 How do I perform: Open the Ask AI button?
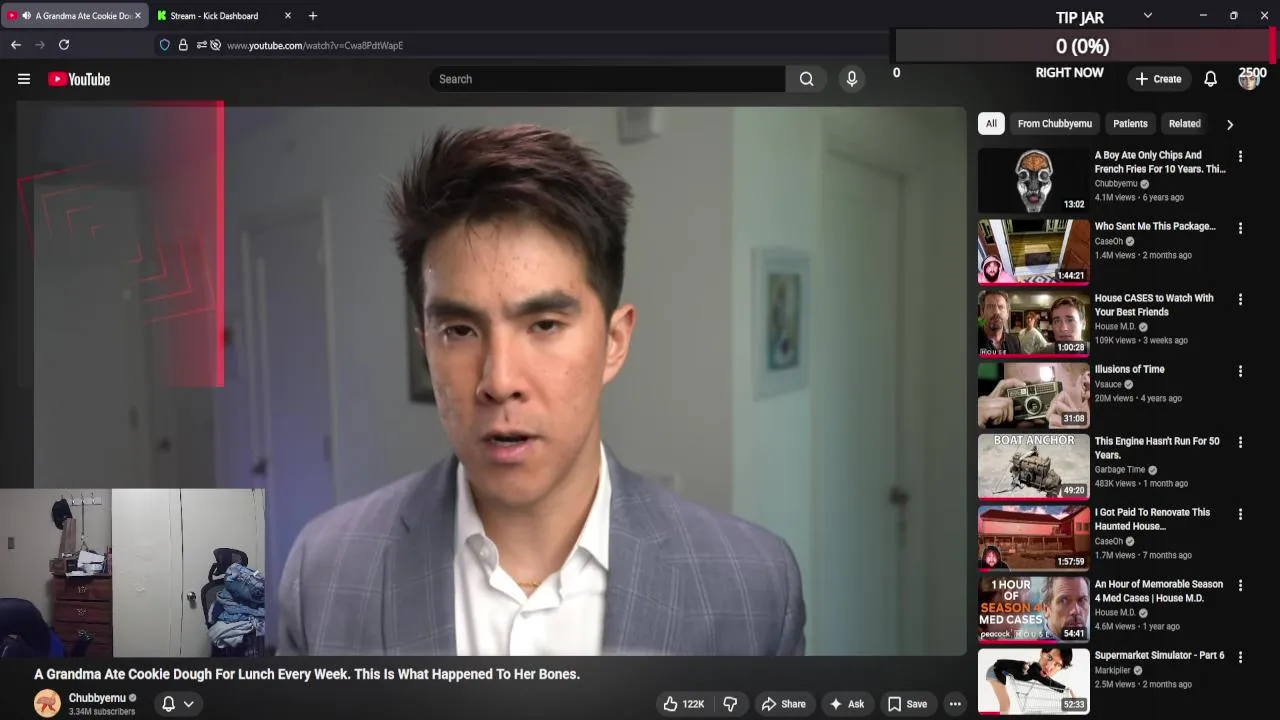click(846, 704)
